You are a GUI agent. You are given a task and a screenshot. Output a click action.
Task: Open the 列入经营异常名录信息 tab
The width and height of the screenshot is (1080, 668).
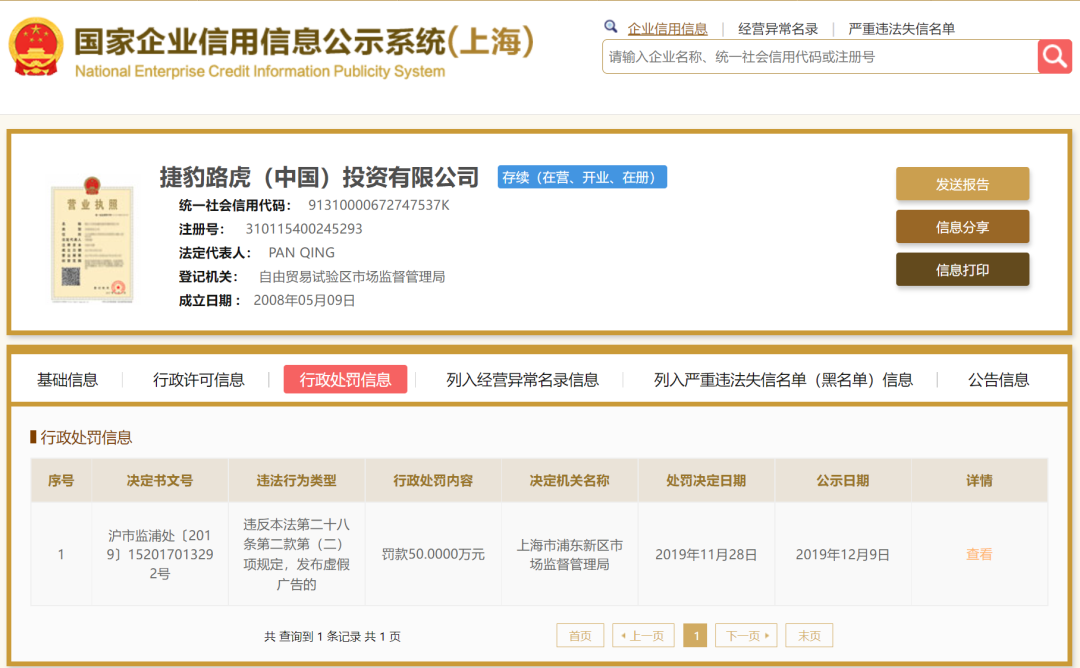tap(522, 379)
